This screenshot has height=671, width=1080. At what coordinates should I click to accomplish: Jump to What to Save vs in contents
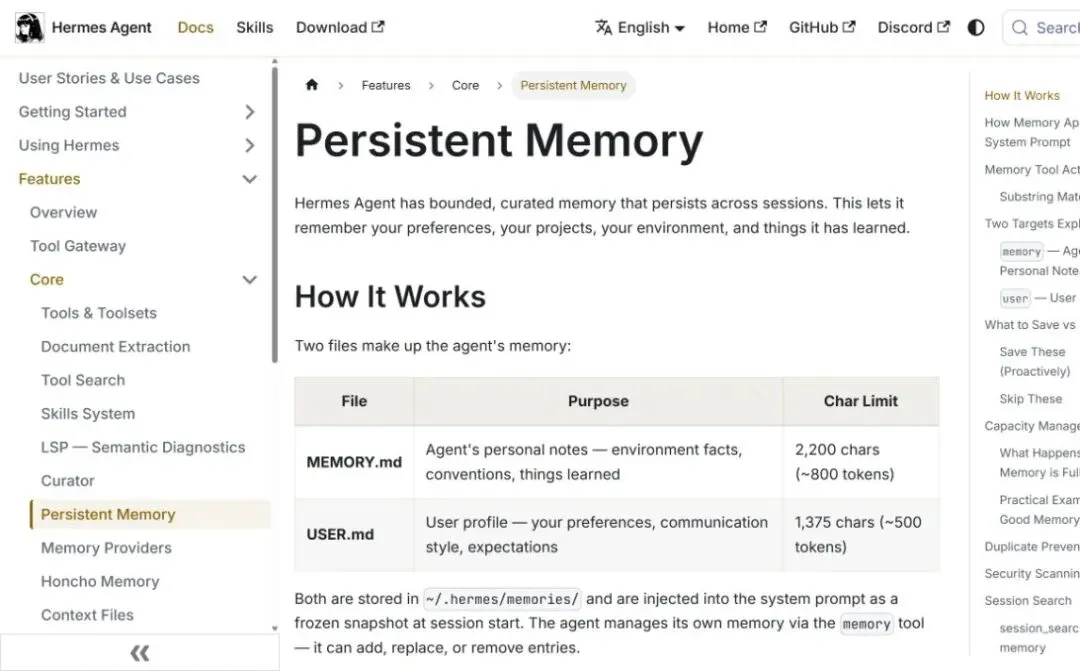coord(1030,324)
